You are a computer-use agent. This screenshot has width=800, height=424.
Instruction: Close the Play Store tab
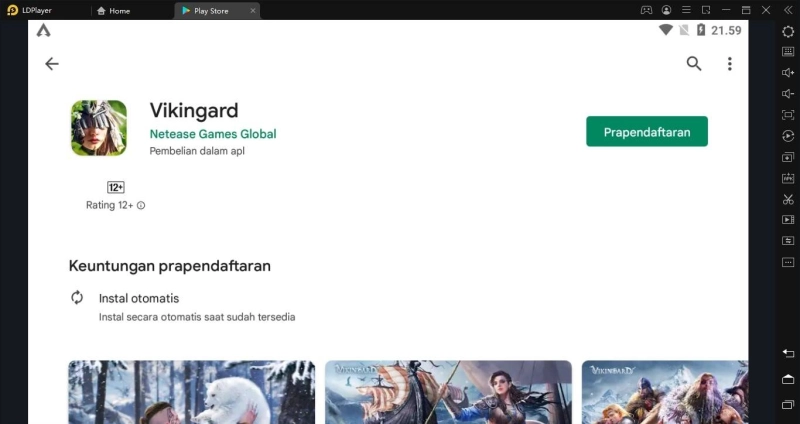(x=253, y=11)
